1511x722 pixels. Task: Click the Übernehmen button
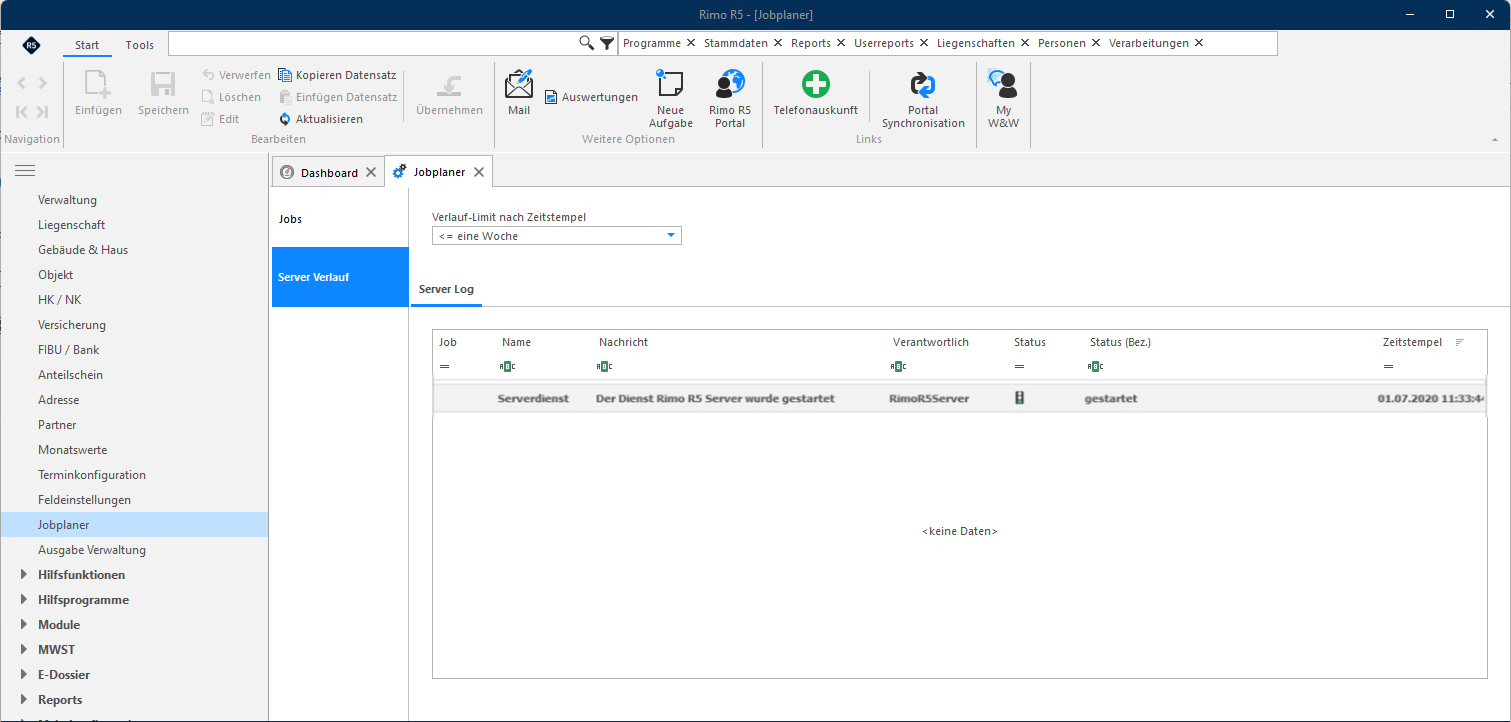coord(449,94)
